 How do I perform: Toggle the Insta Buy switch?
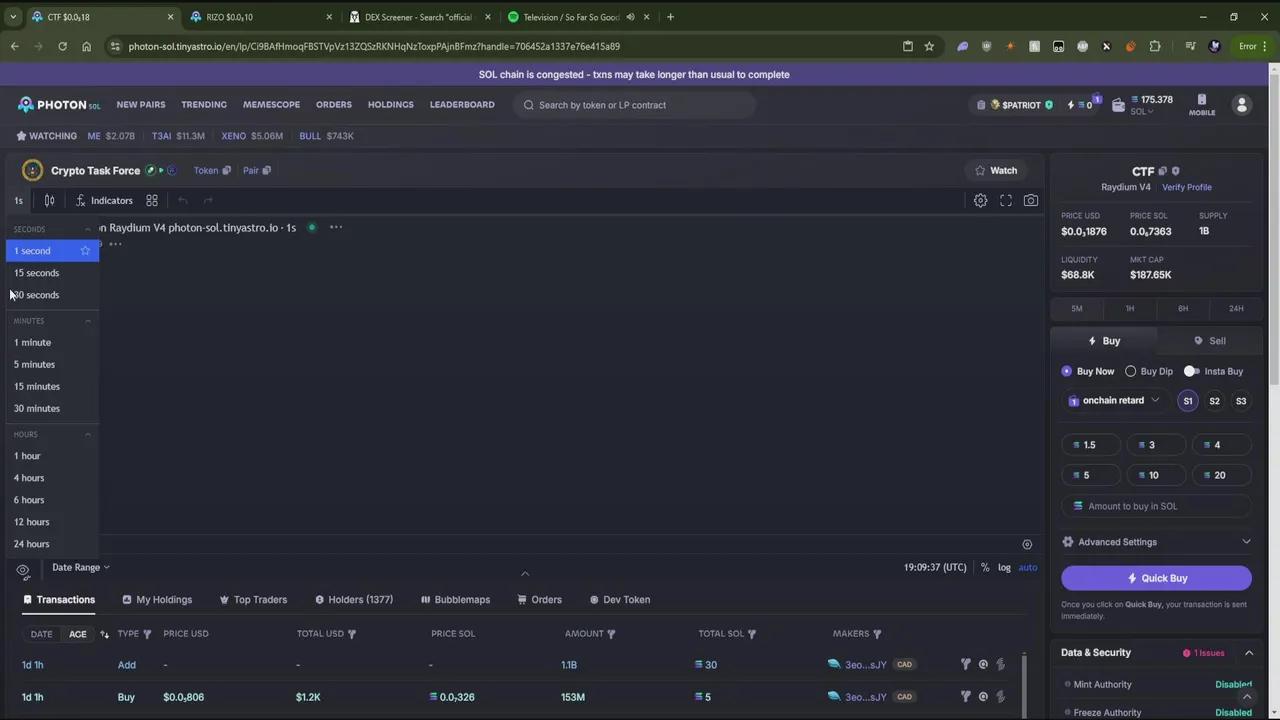1191,371
